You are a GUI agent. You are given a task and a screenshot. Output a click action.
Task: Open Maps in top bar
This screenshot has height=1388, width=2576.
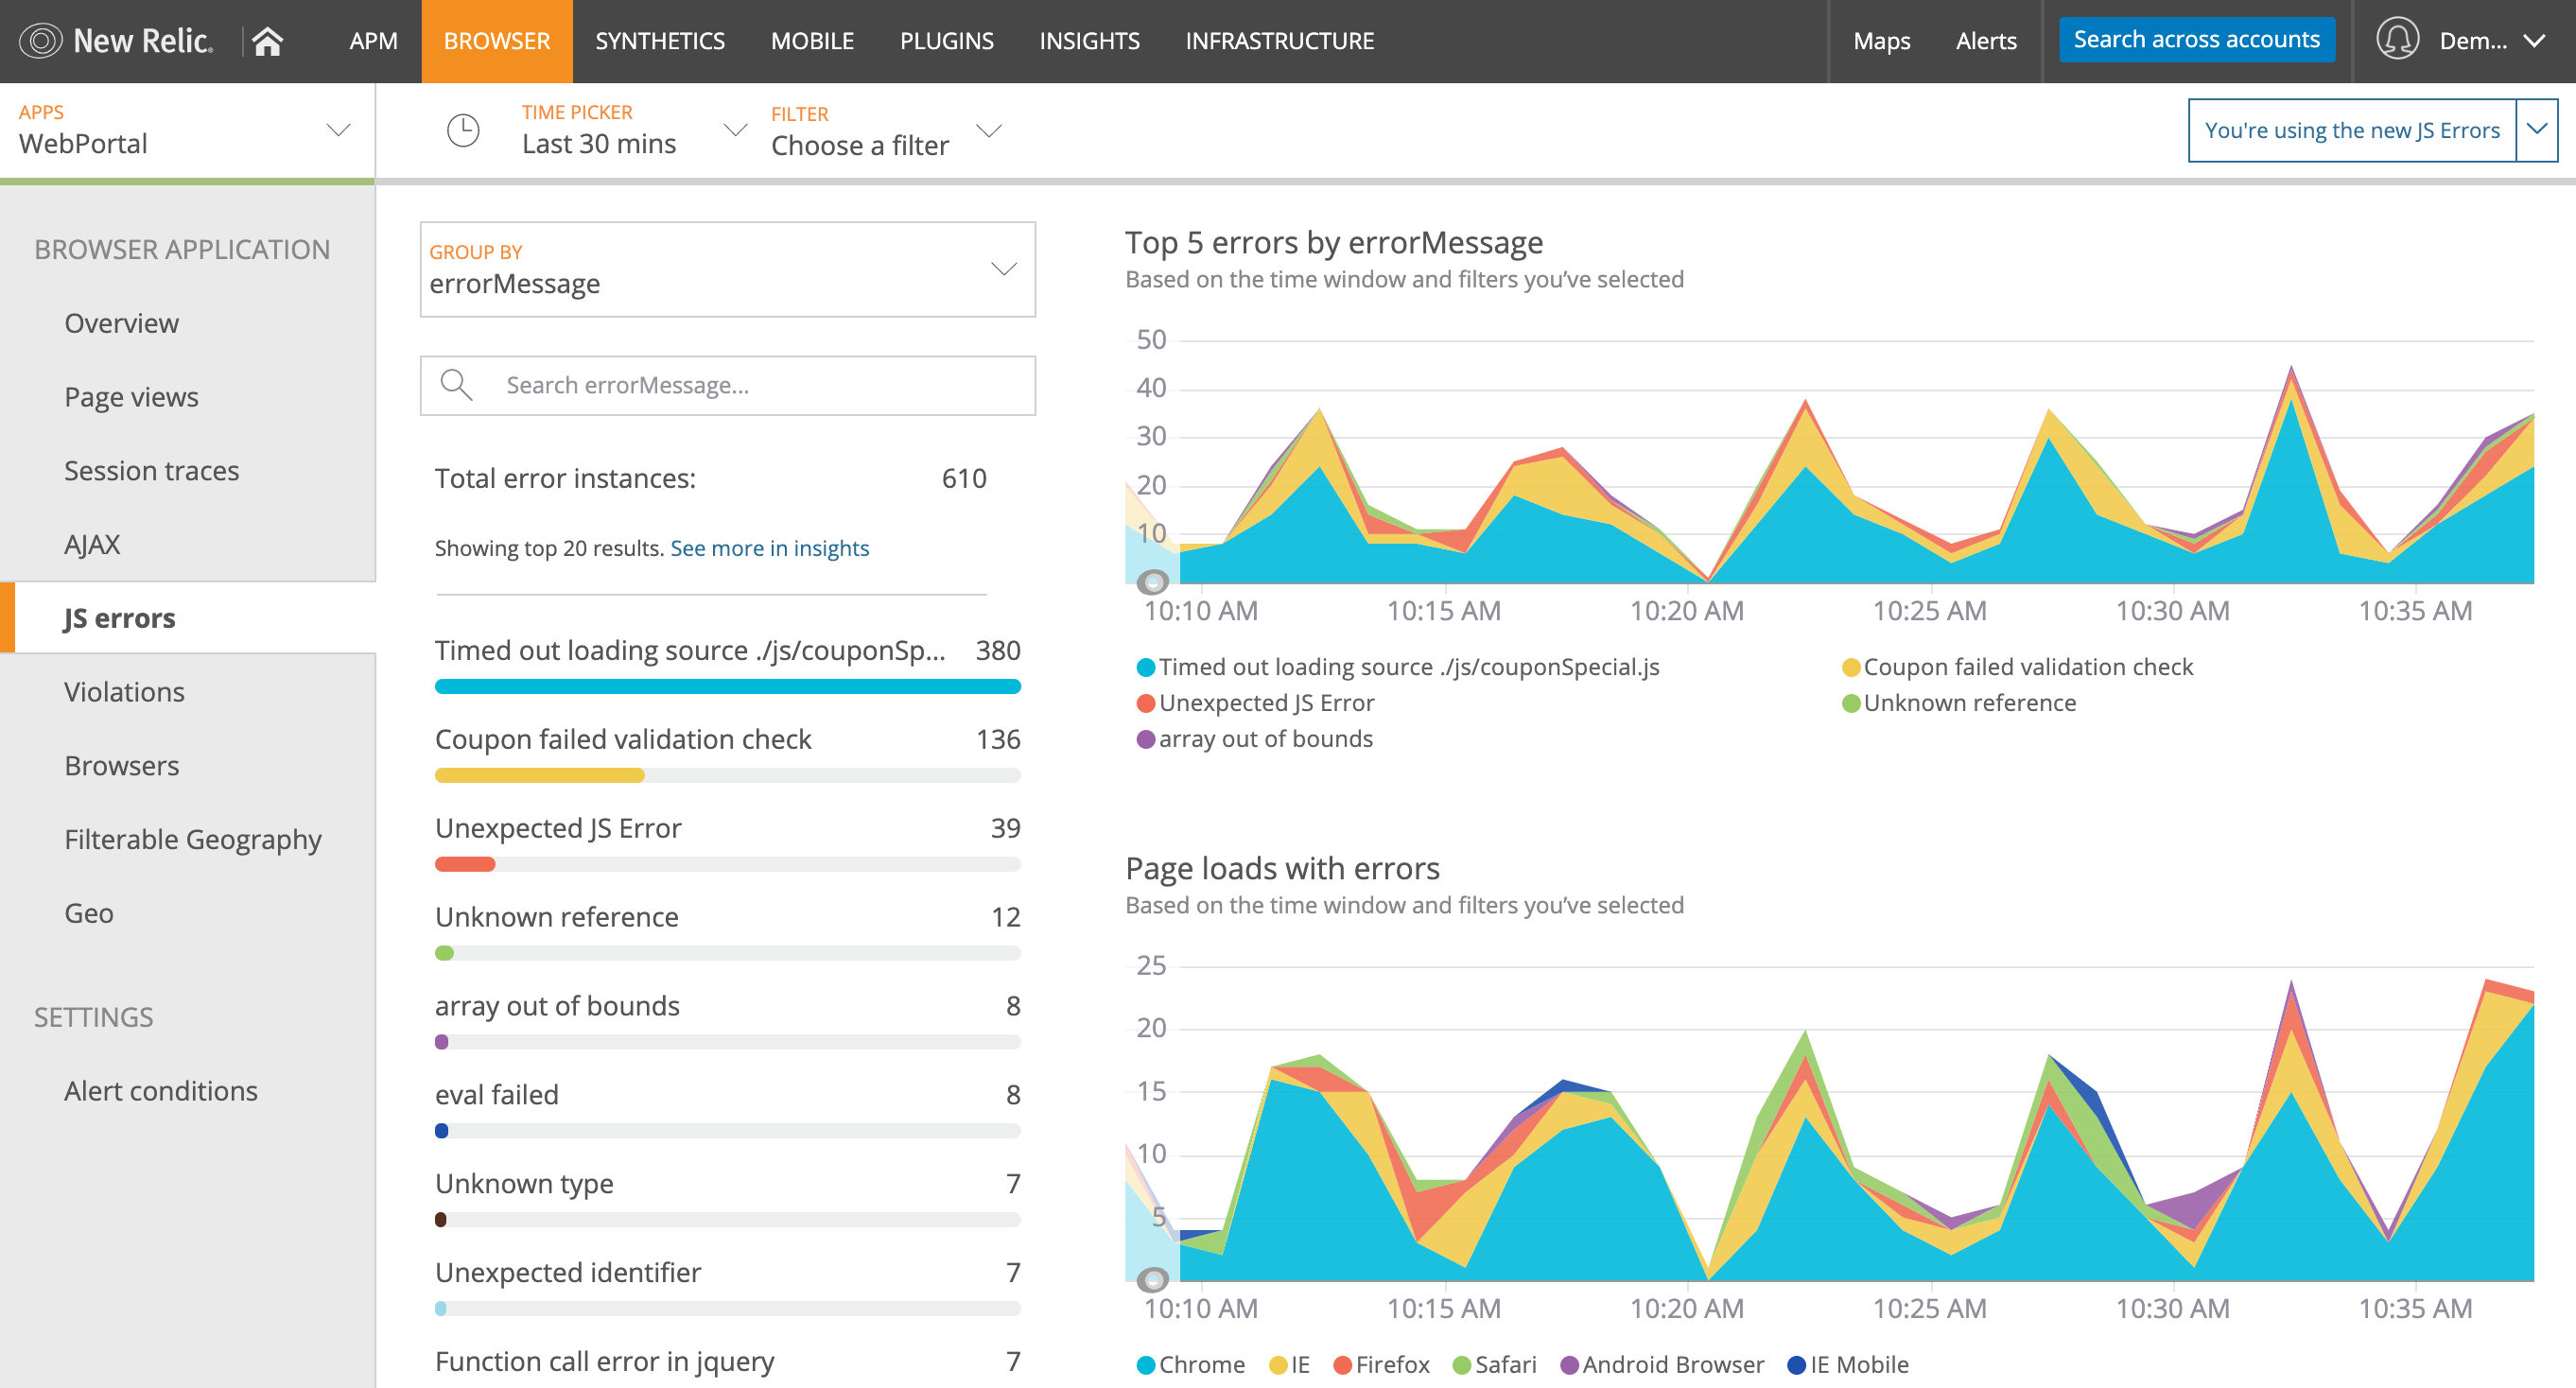pyautogui.click(x=1881, y=41)
